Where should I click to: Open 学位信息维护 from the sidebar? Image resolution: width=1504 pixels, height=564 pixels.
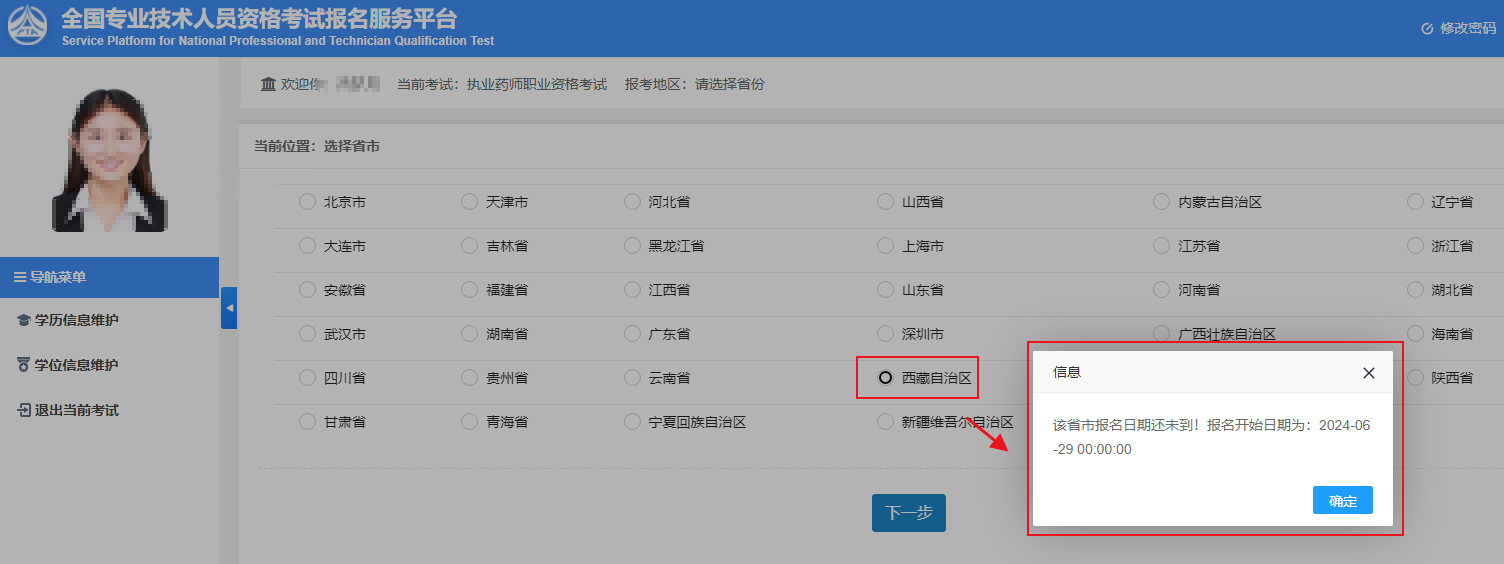[76, 365]
